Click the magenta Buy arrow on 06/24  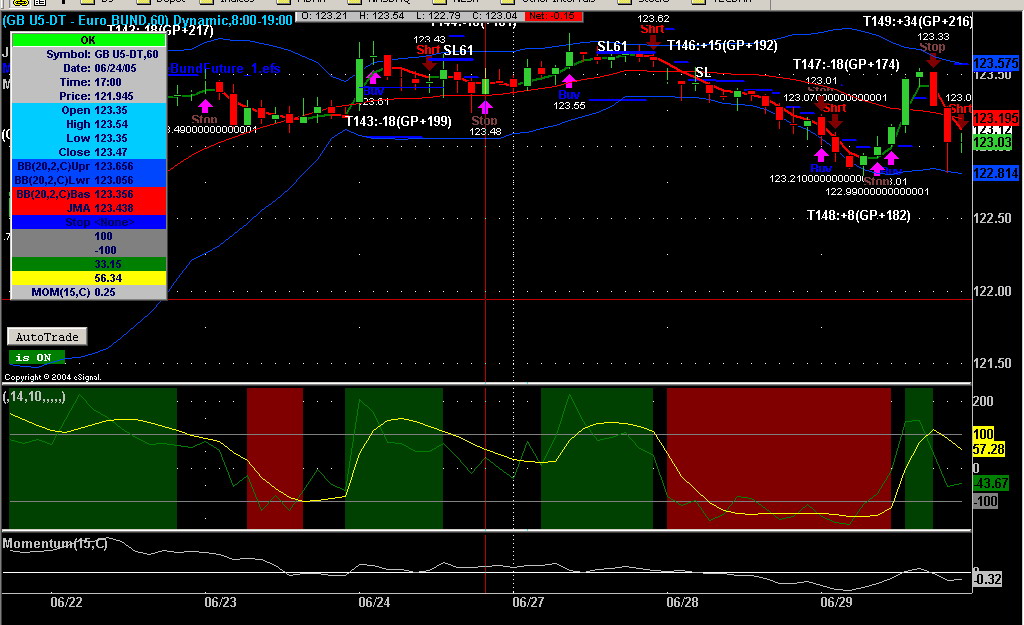click(373, 76)
